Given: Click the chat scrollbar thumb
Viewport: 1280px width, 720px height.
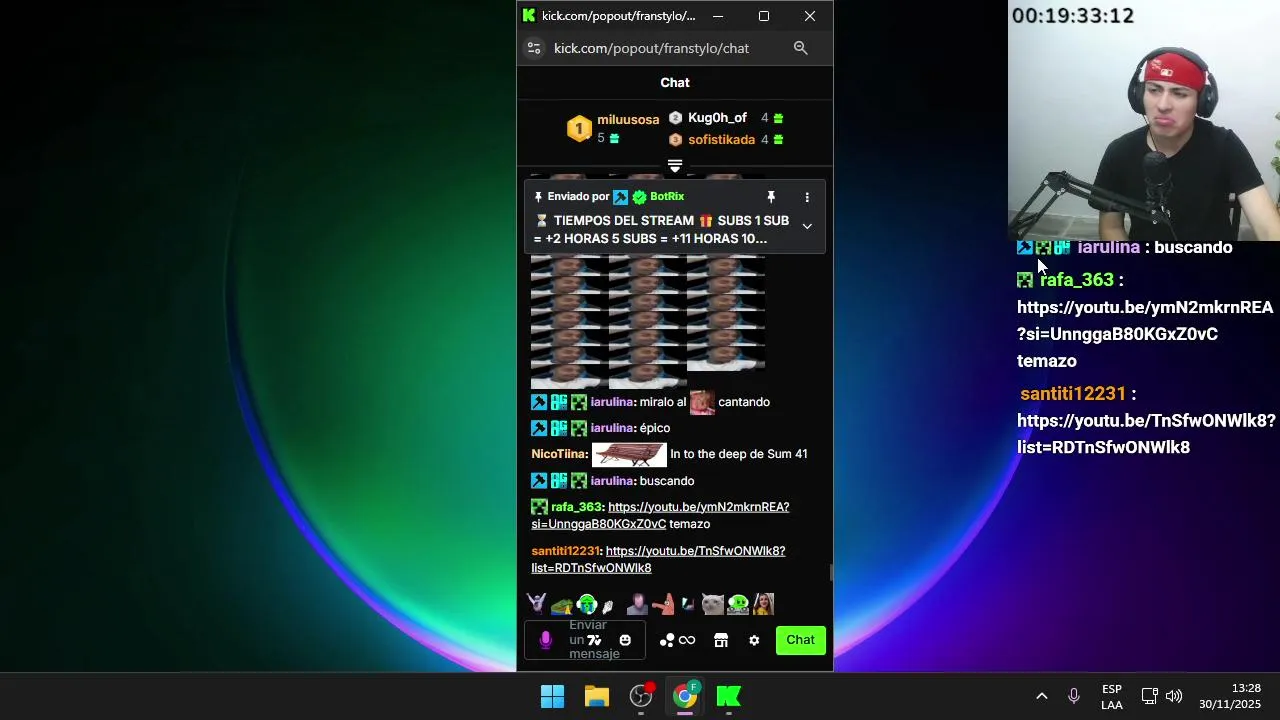Looking at the screenshot, I should point(830,572).
